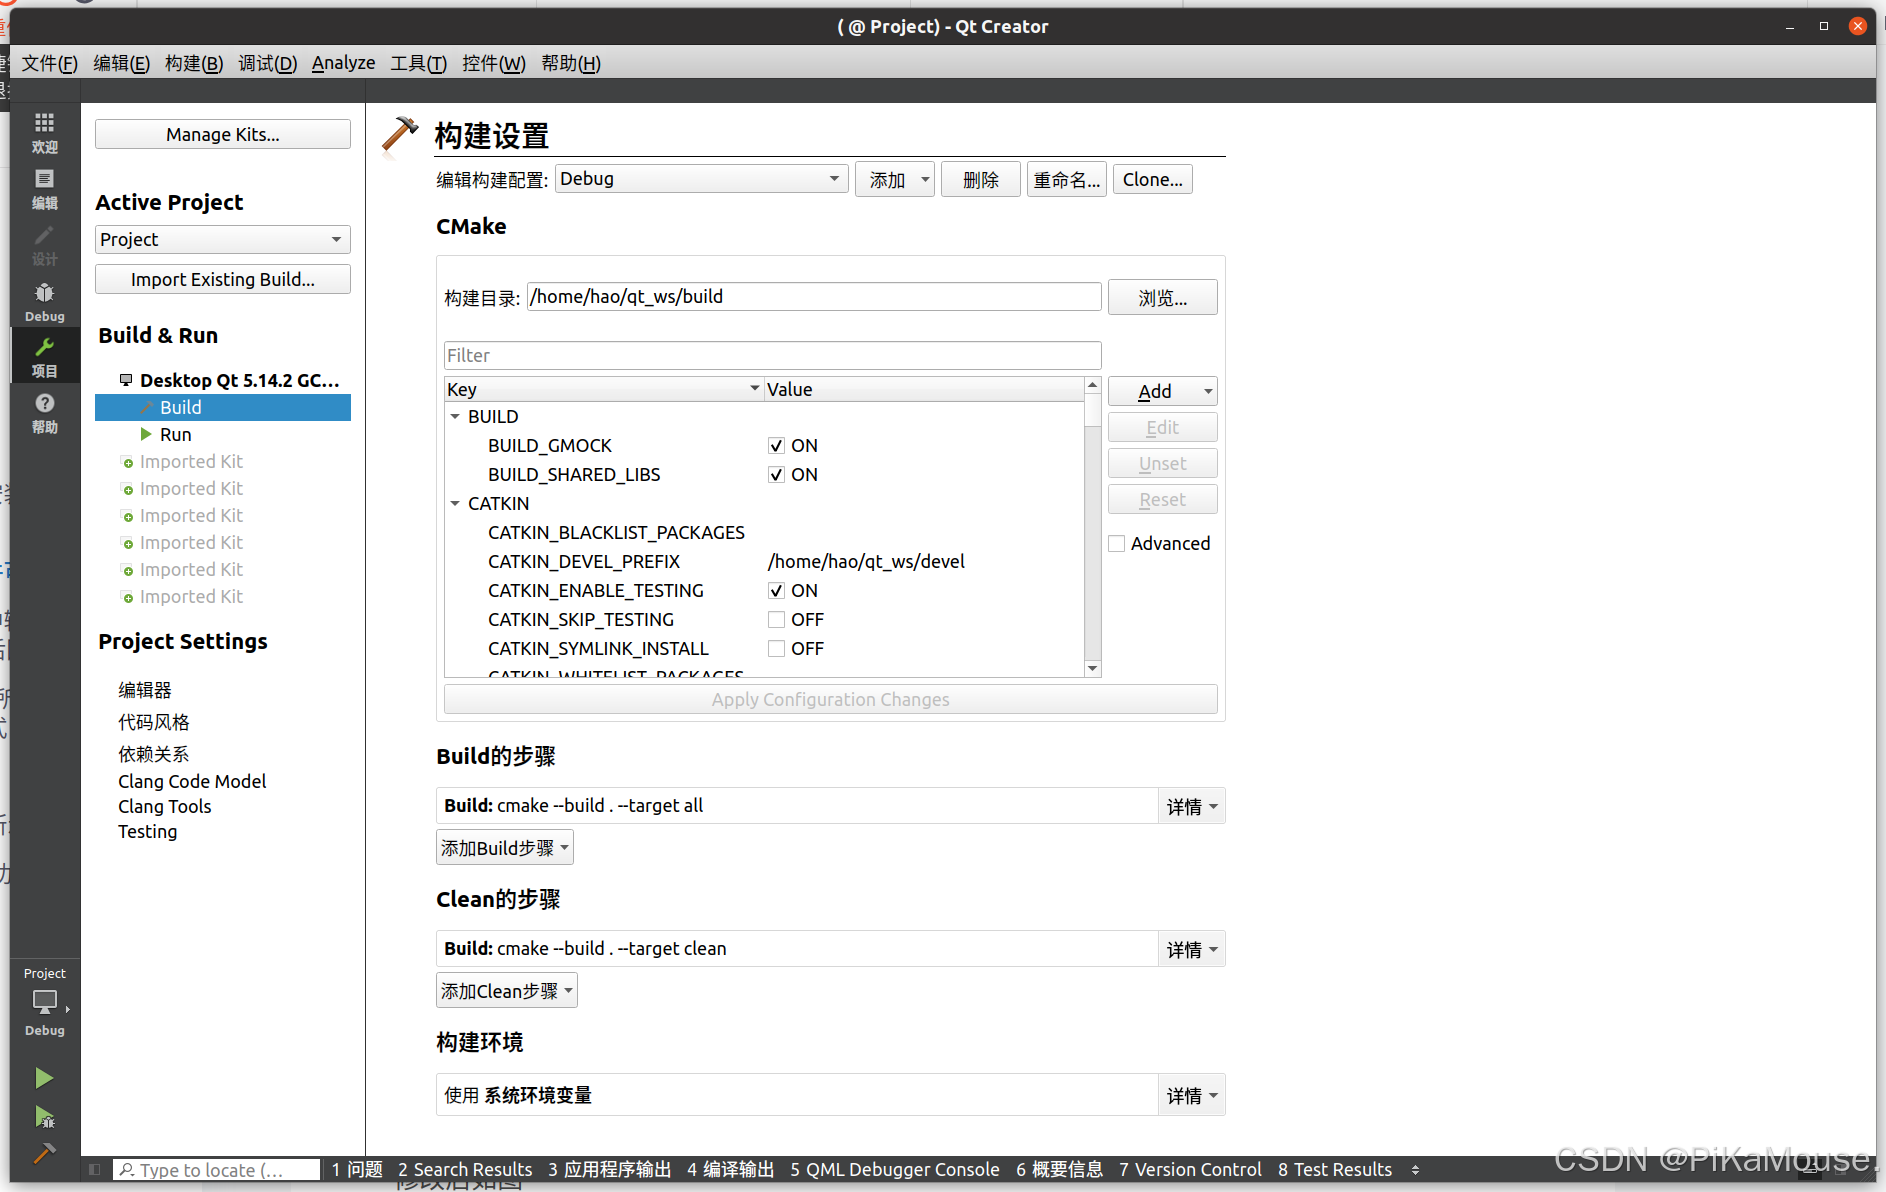Enable CATKIN_SYMLINK_INSTALL checkbox
Viewport: 1886px width, 1192px height.
776,649
